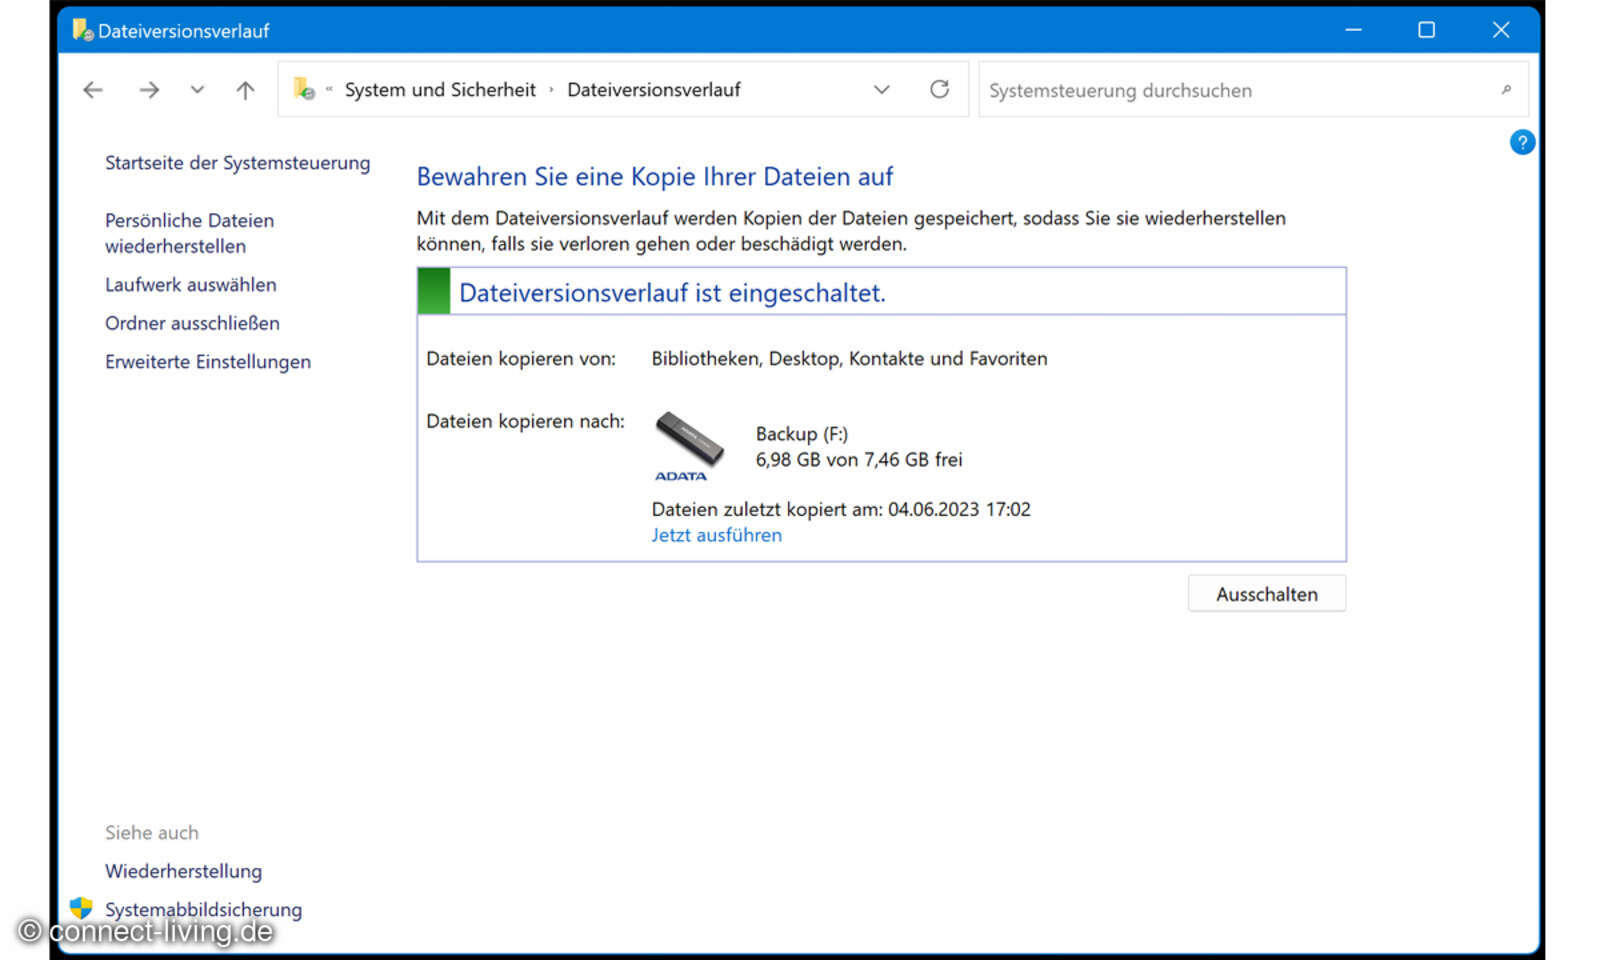Click the back navigation arrow
1600x960 pixels.
pos(92,89)
